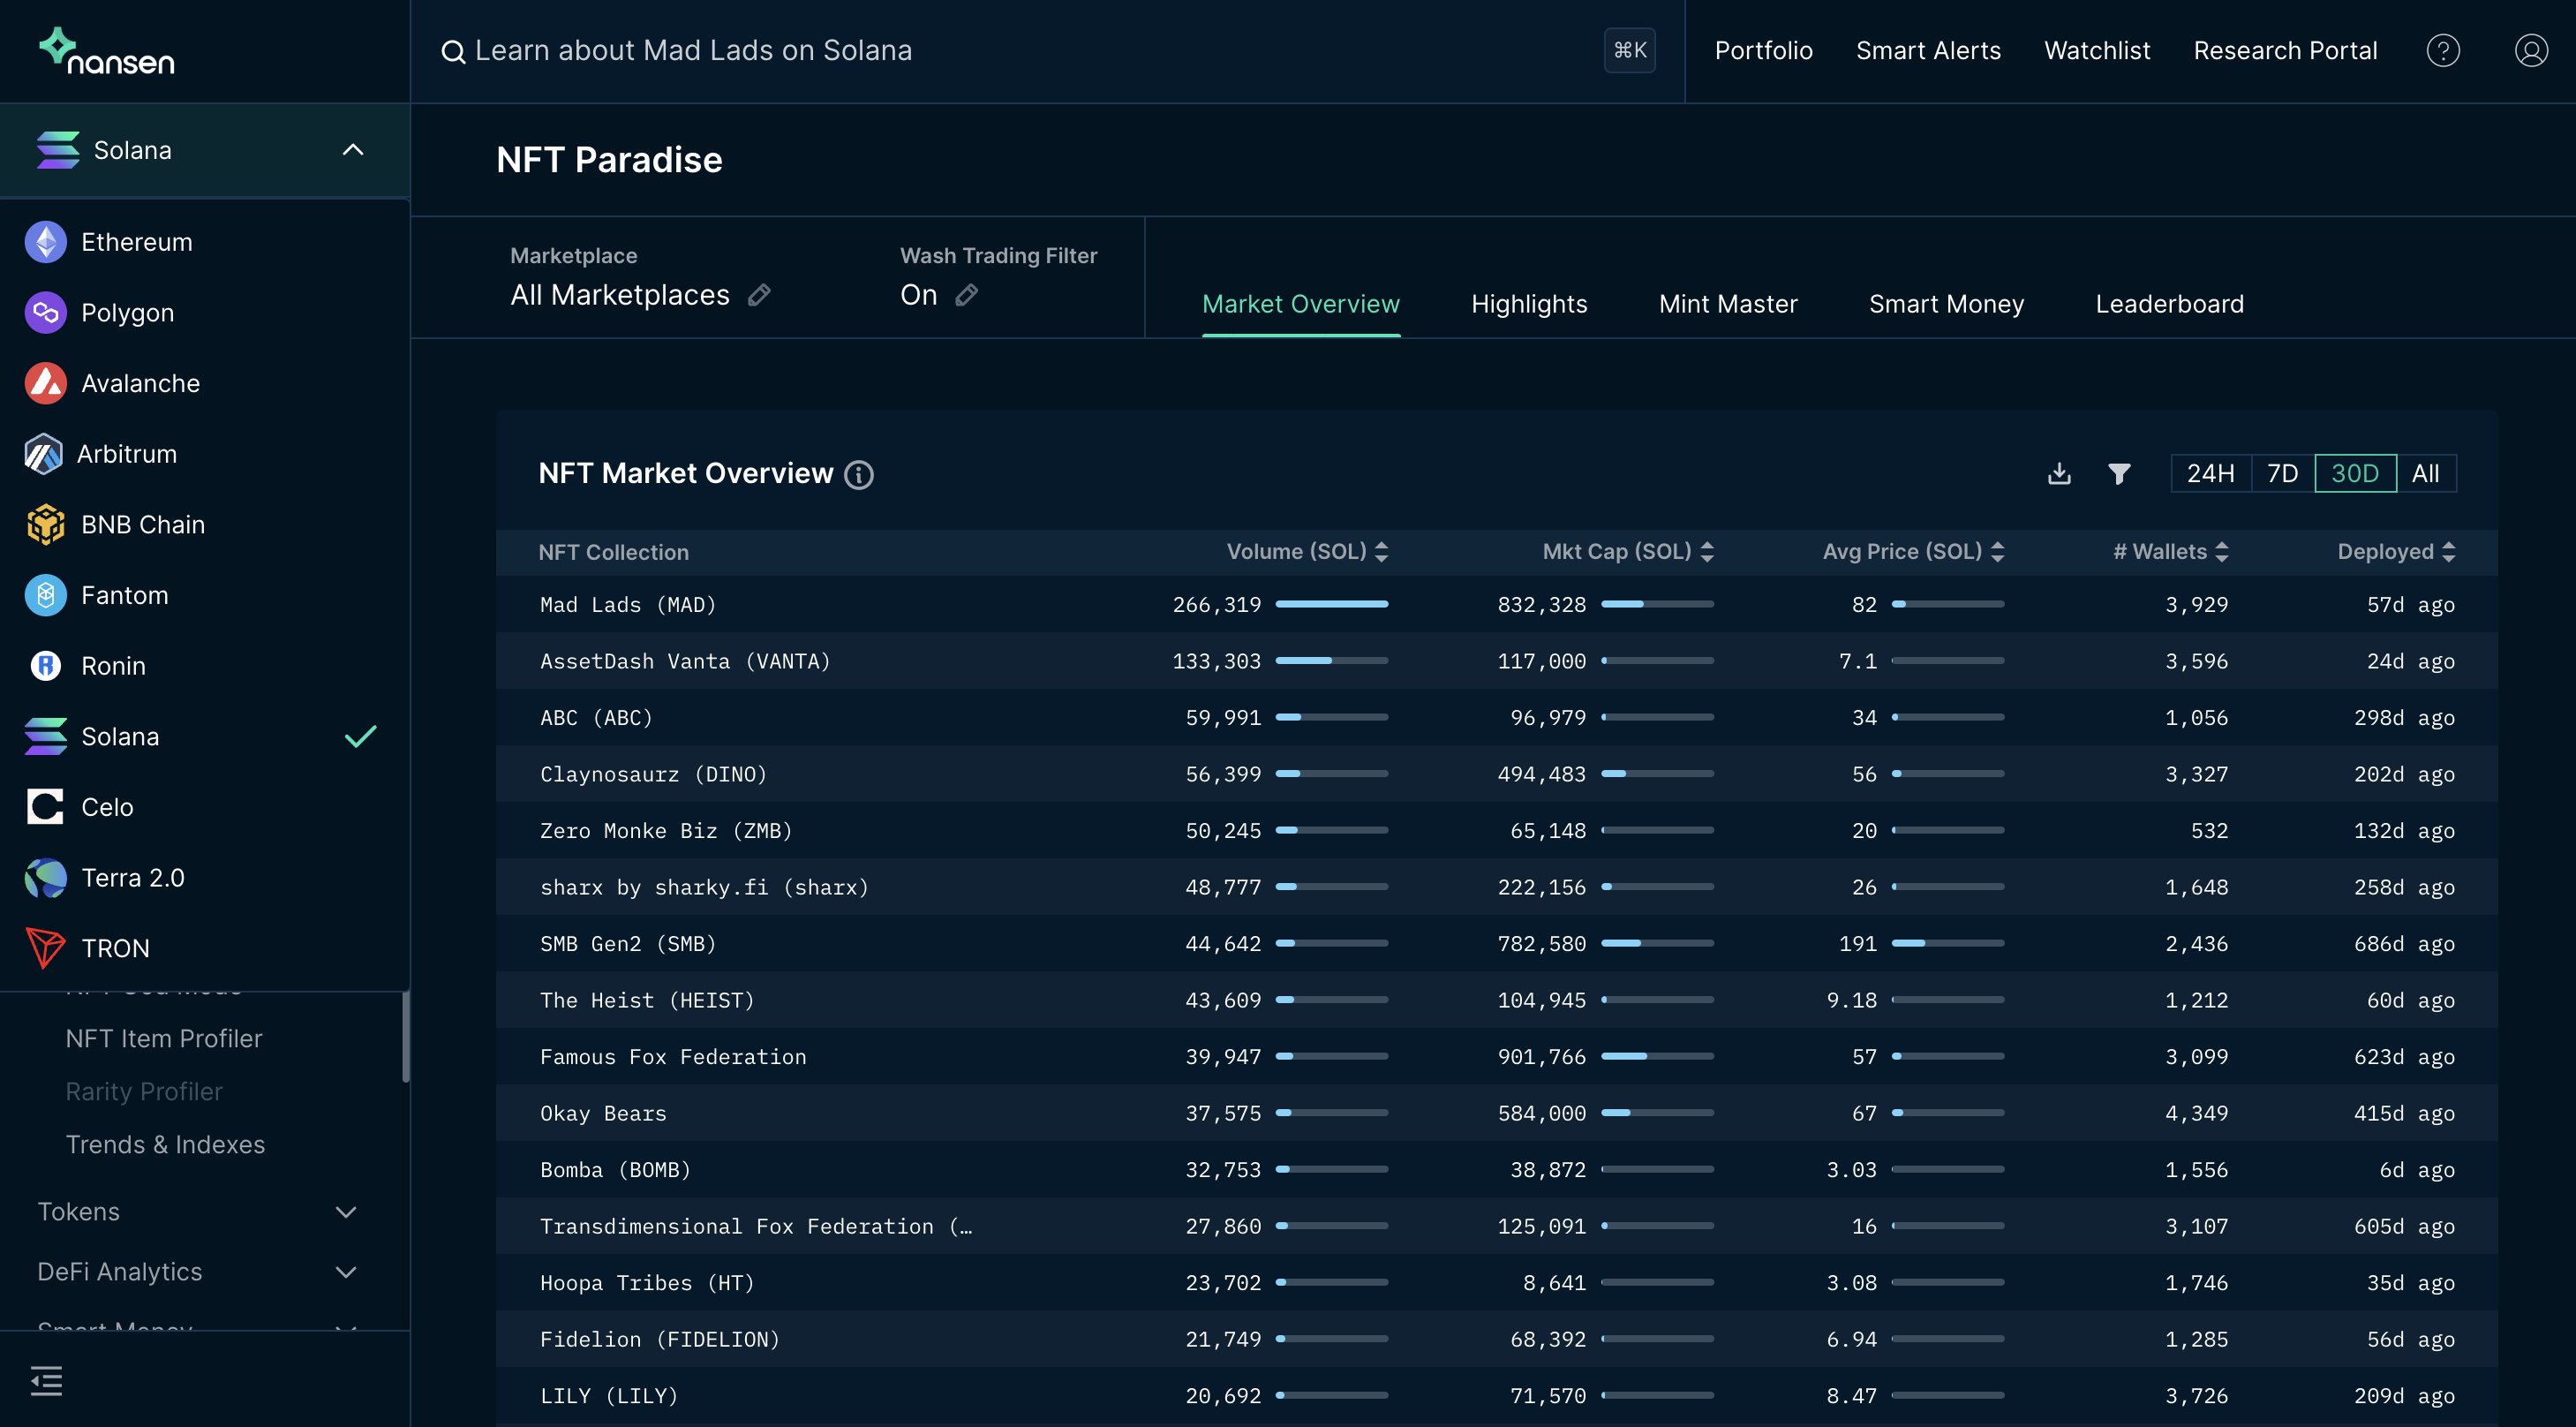Image resolution: width=2576 pixels, height=1427 pixels.
Task: Collapse the sidebar with the menu icon
Action: pos(46,1381)
